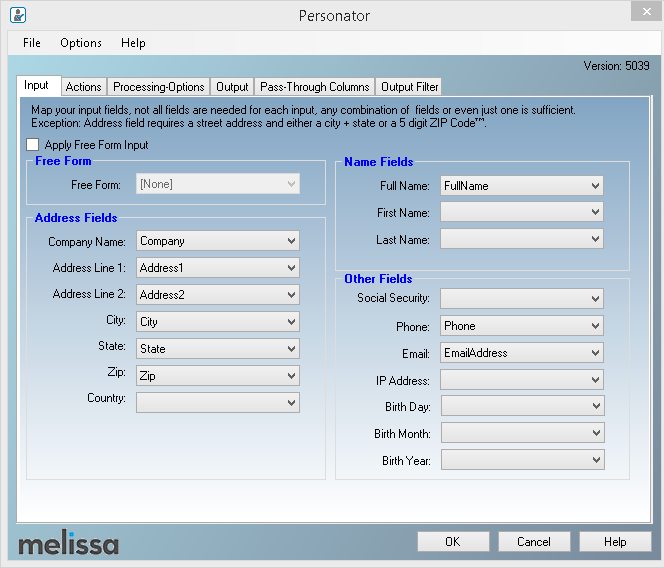Click the Personator app icon in title bar
Viewport: 664px width, 568px height.
click(17, 15)
